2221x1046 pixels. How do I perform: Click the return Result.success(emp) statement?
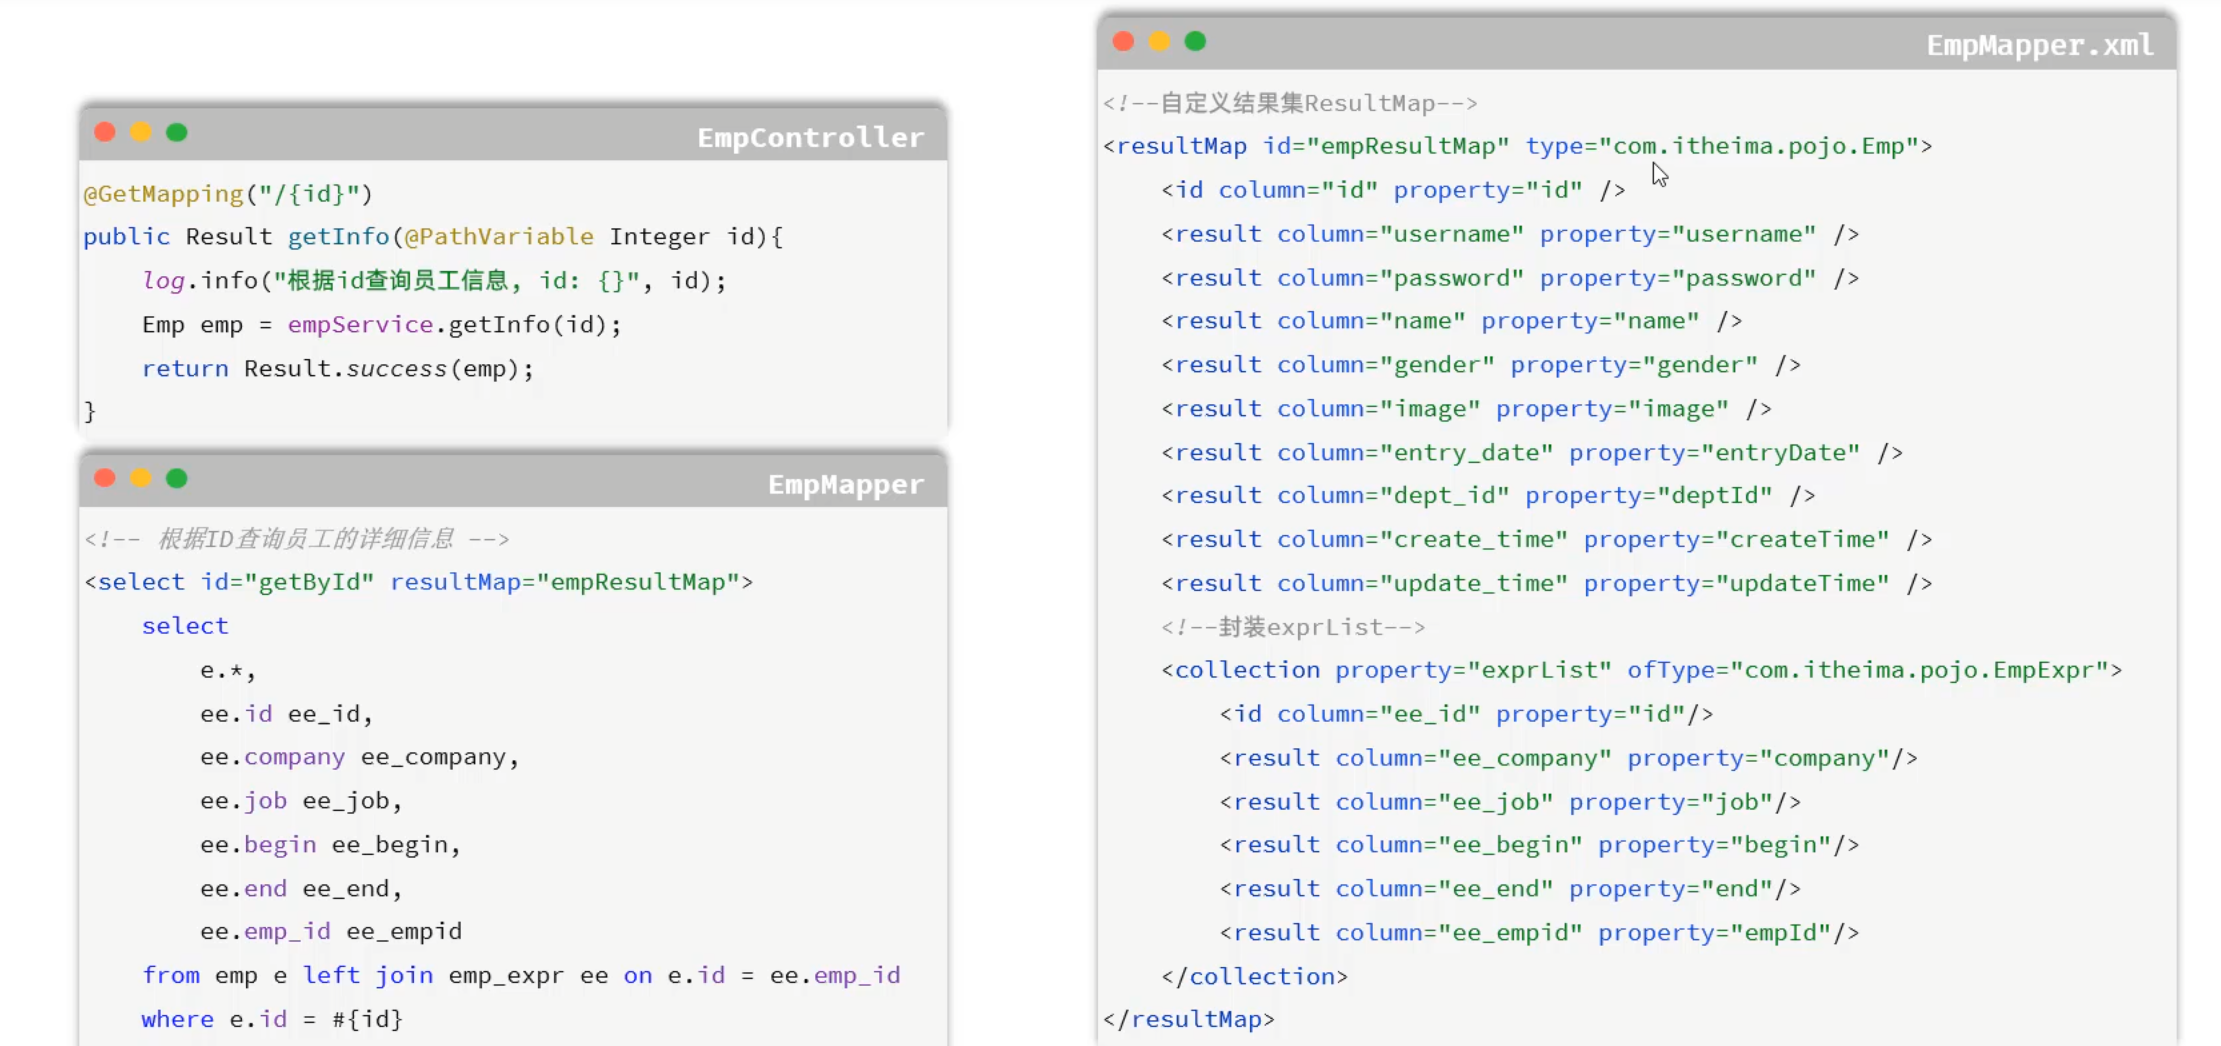point(338,368)
